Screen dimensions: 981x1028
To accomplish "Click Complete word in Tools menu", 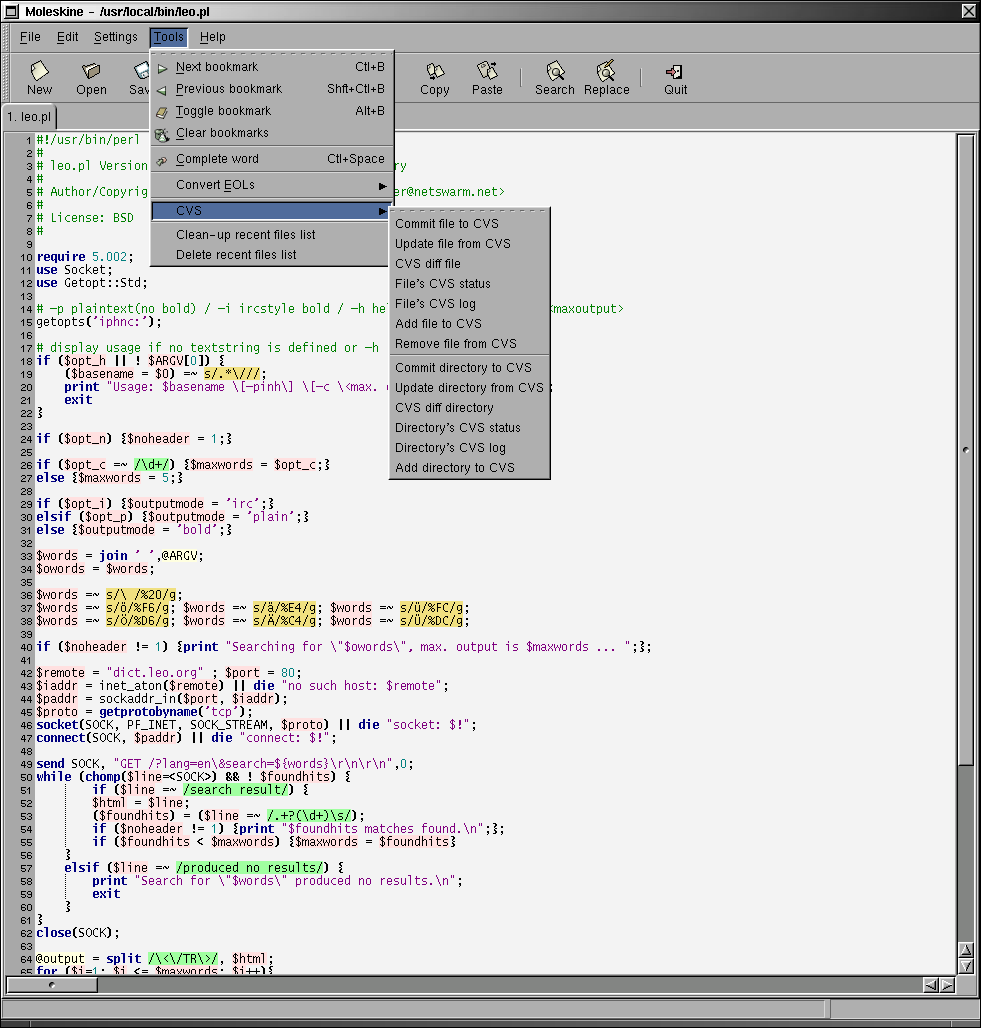I will click(x=217, y=159).
